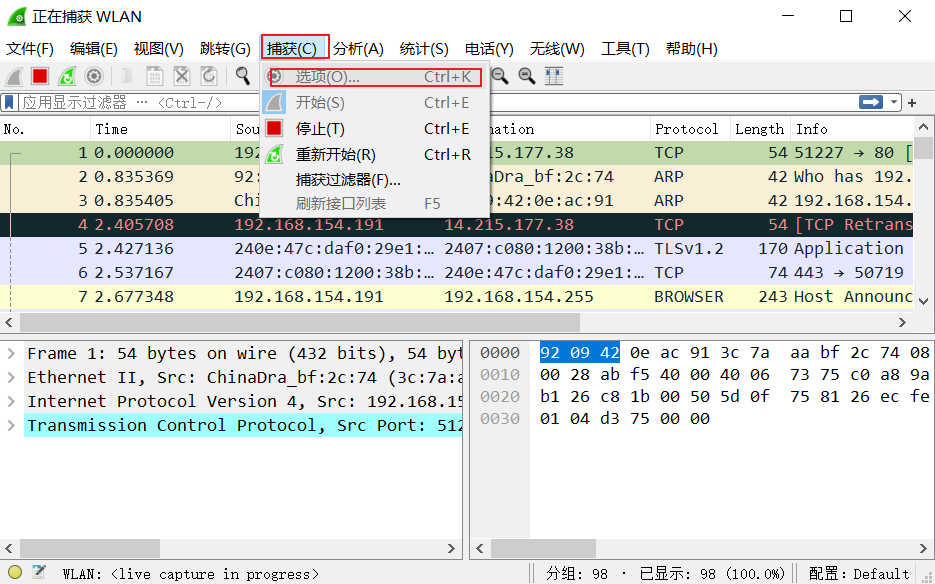Click the packet list vertical scrollbar down arrow

(923, 302)
